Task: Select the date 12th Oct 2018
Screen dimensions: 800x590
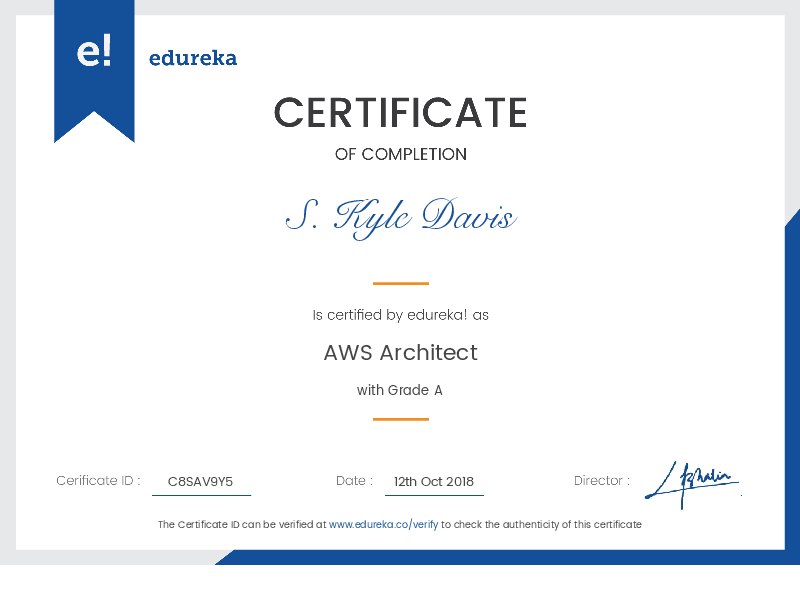Action: point(434,481)
